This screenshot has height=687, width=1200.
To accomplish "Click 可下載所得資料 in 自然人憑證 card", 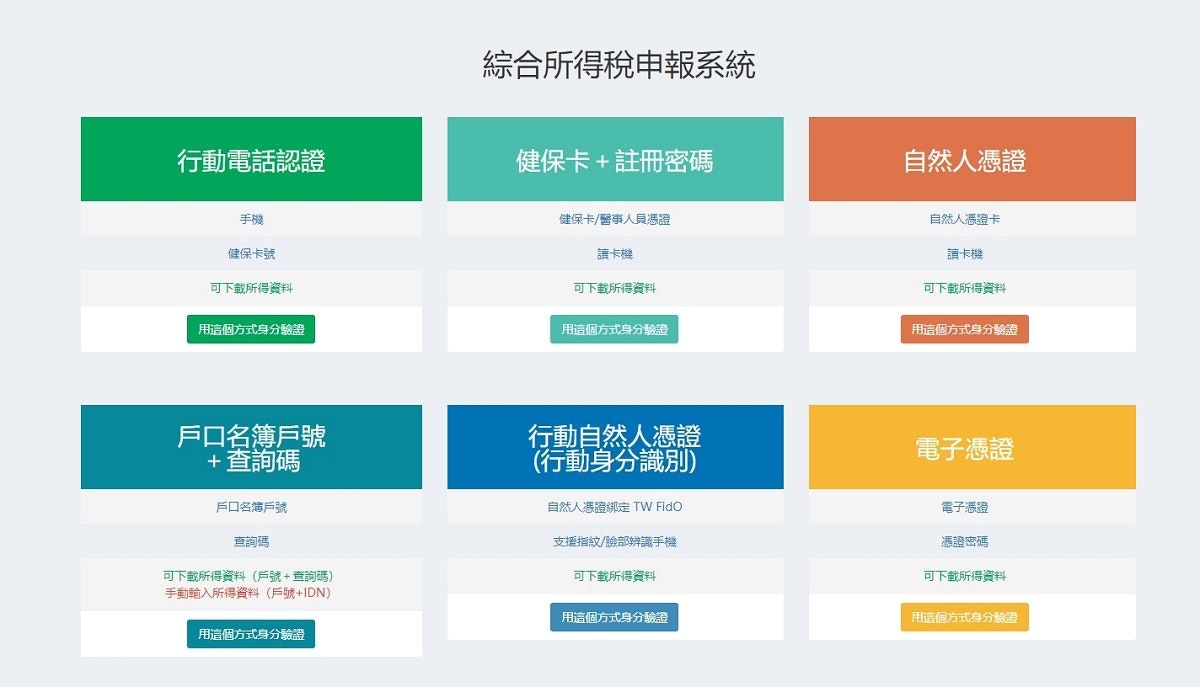I will click(x=965, y=288).
